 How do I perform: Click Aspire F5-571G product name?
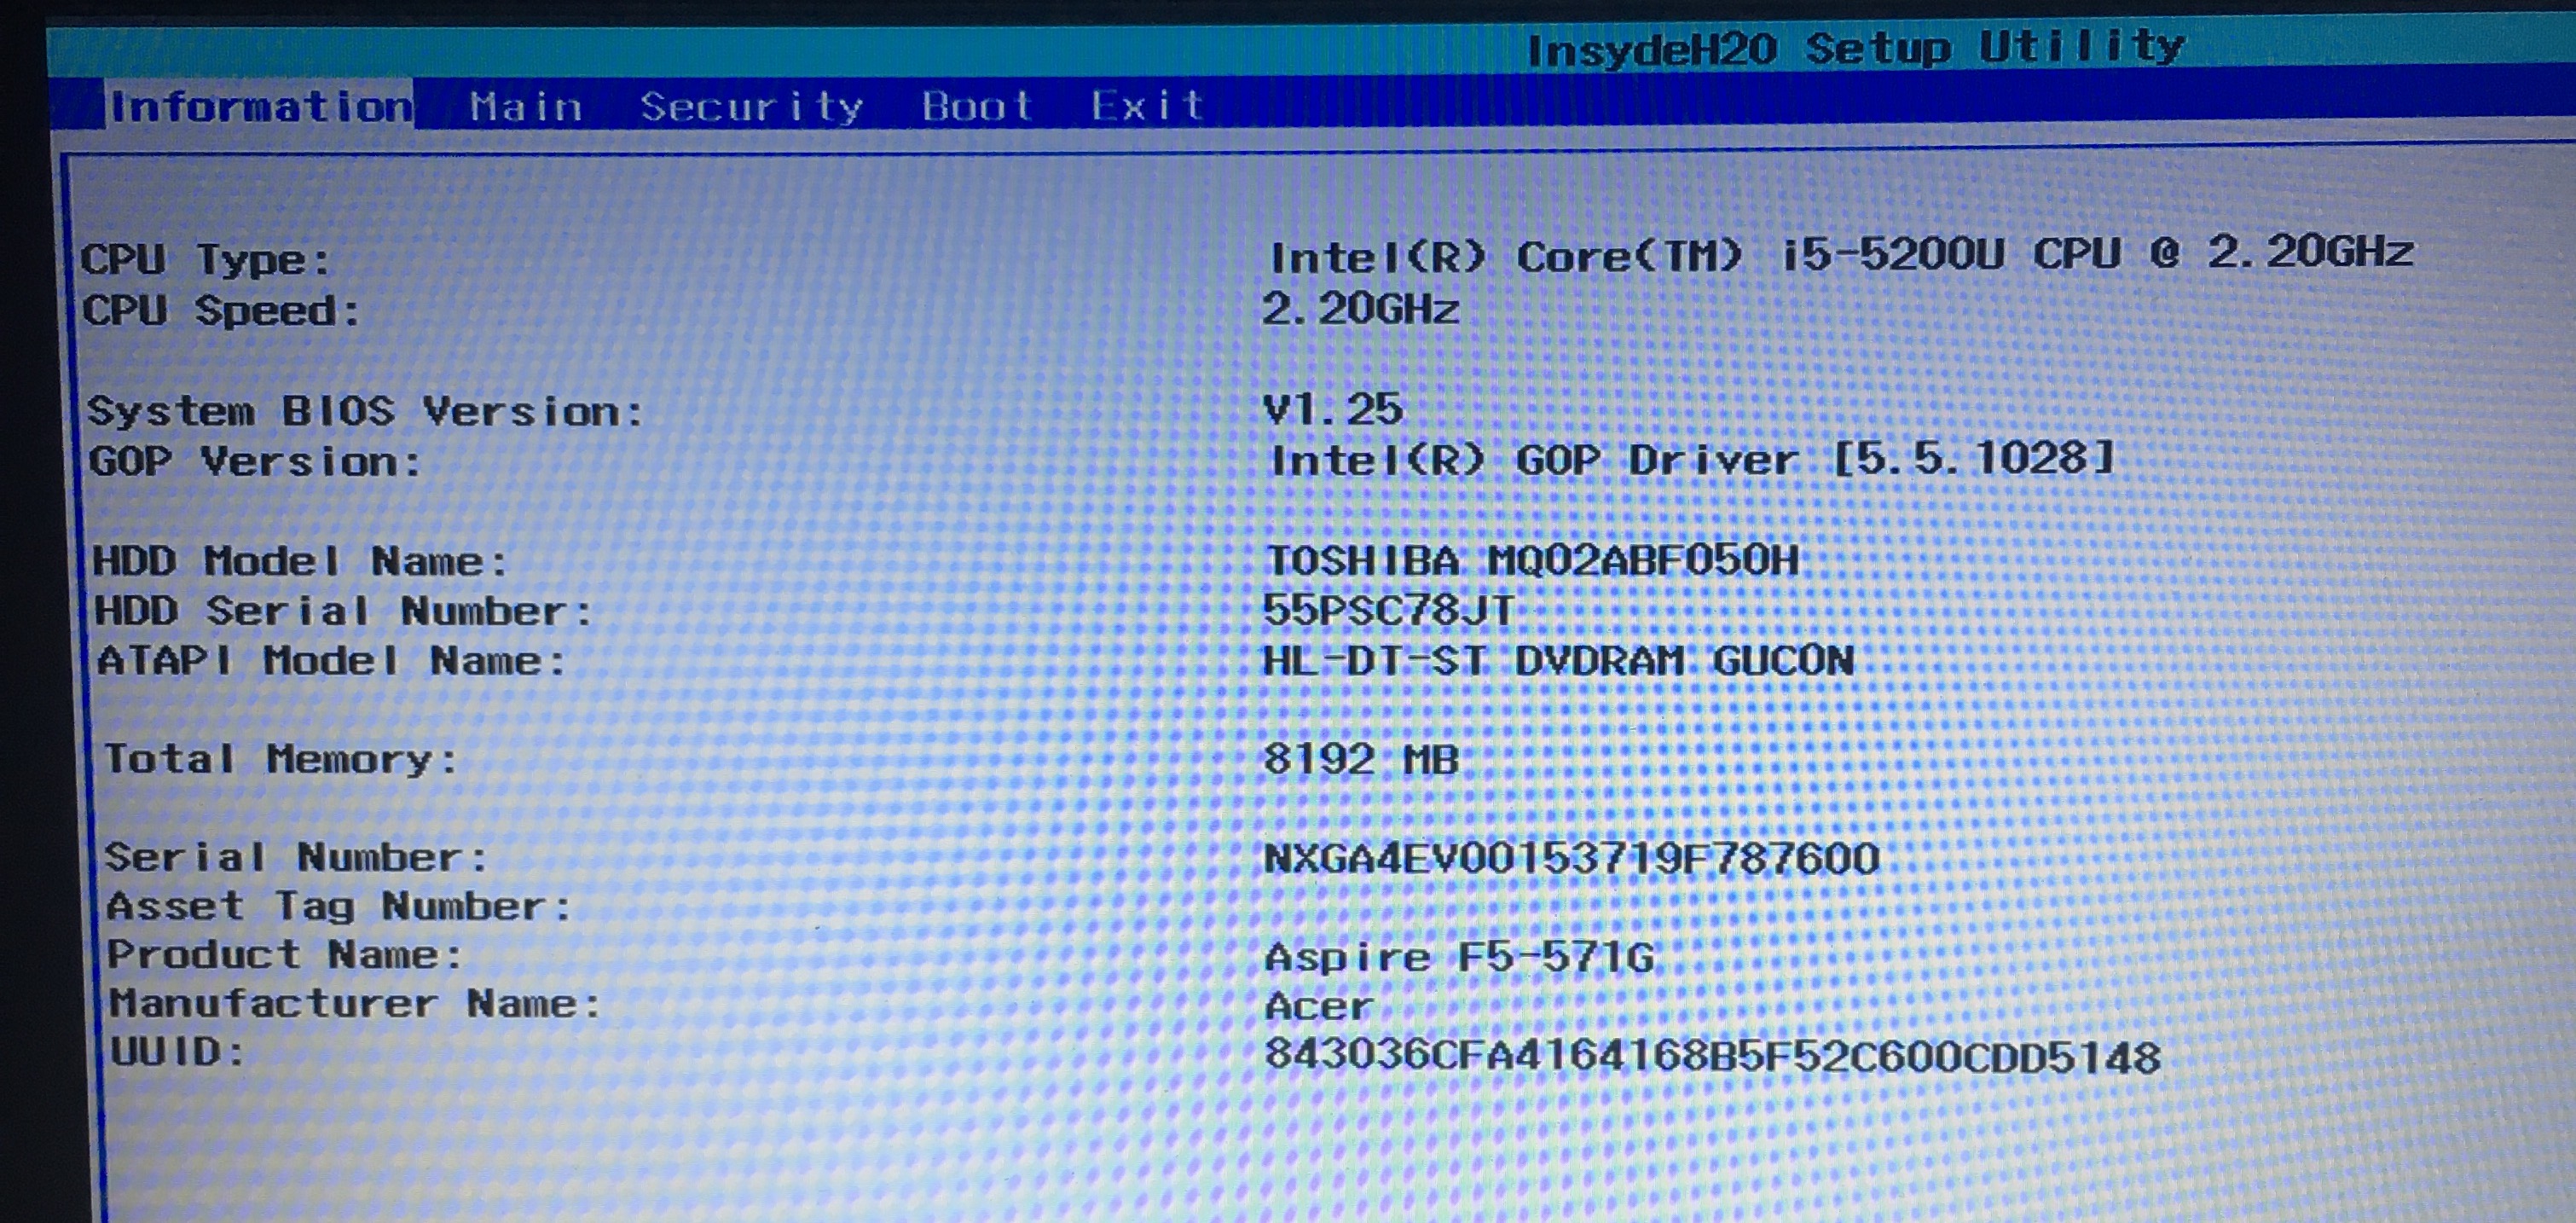pos(1459,957)
